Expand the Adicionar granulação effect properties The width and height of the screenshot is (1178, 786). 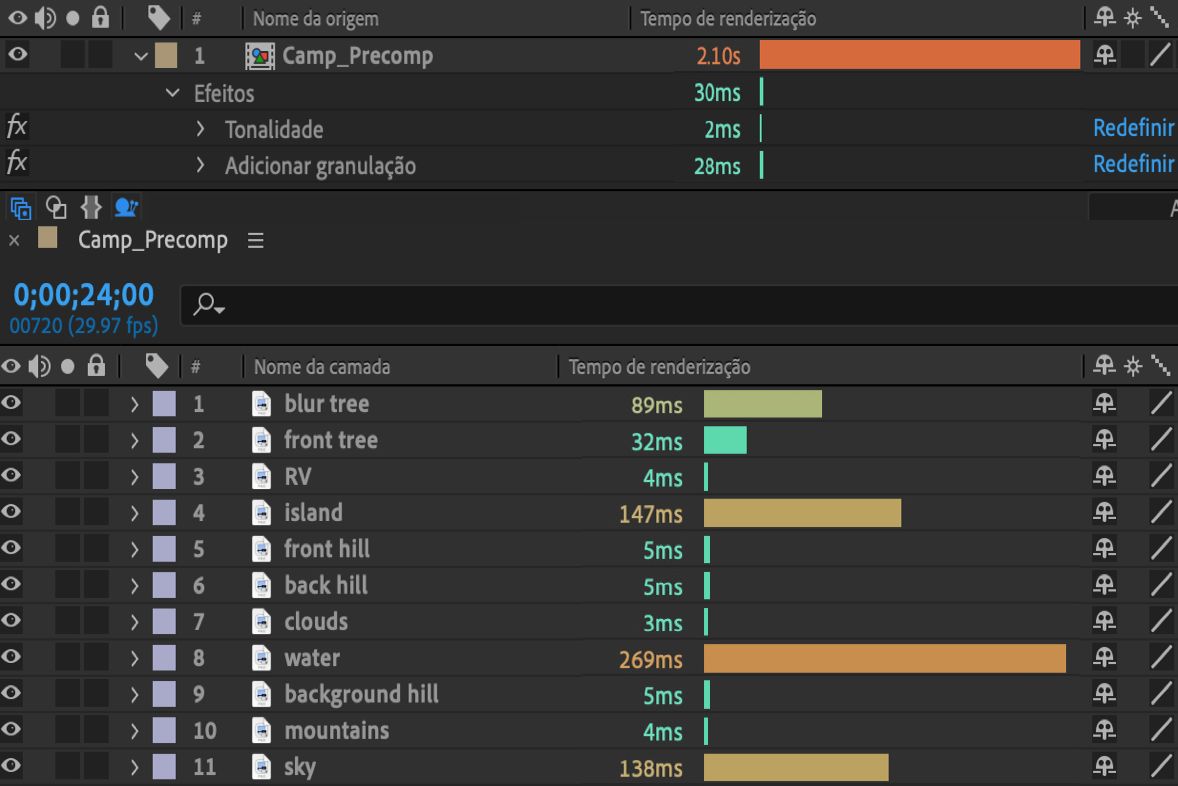[x=200, y=166]
